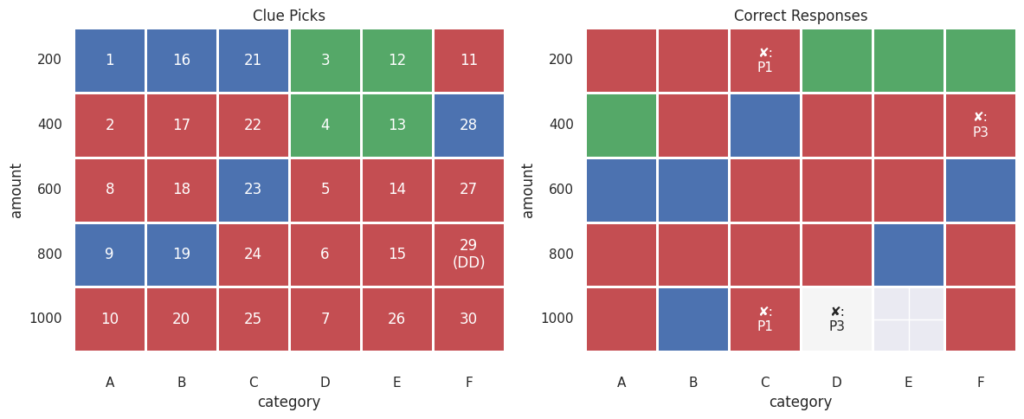Screen dimensions: 1024x419
Task: Select cell number 10 in Clue Picks
Action: (110, 319)
